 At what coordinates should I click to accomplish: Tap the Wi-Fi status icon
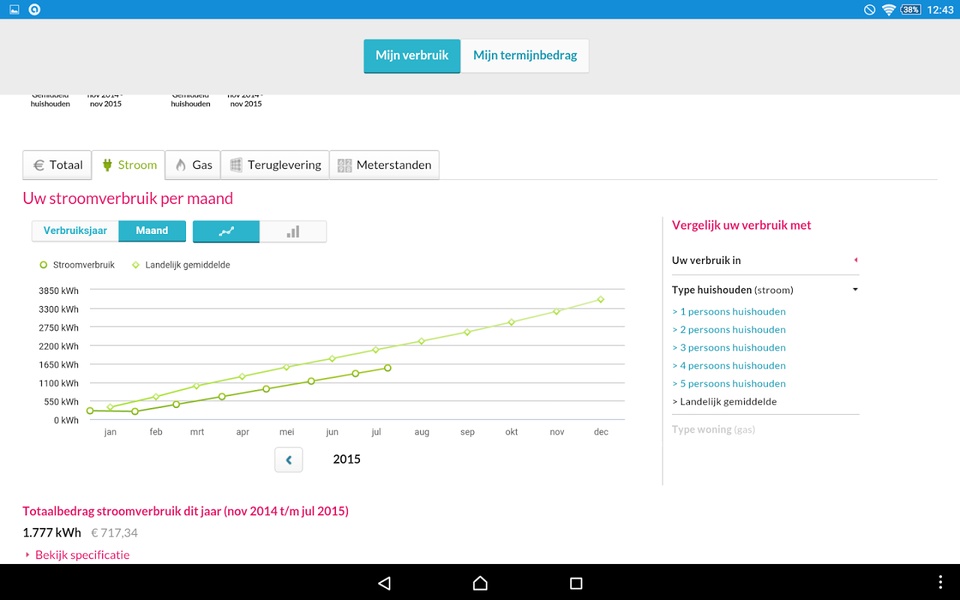tap(888, 10)
